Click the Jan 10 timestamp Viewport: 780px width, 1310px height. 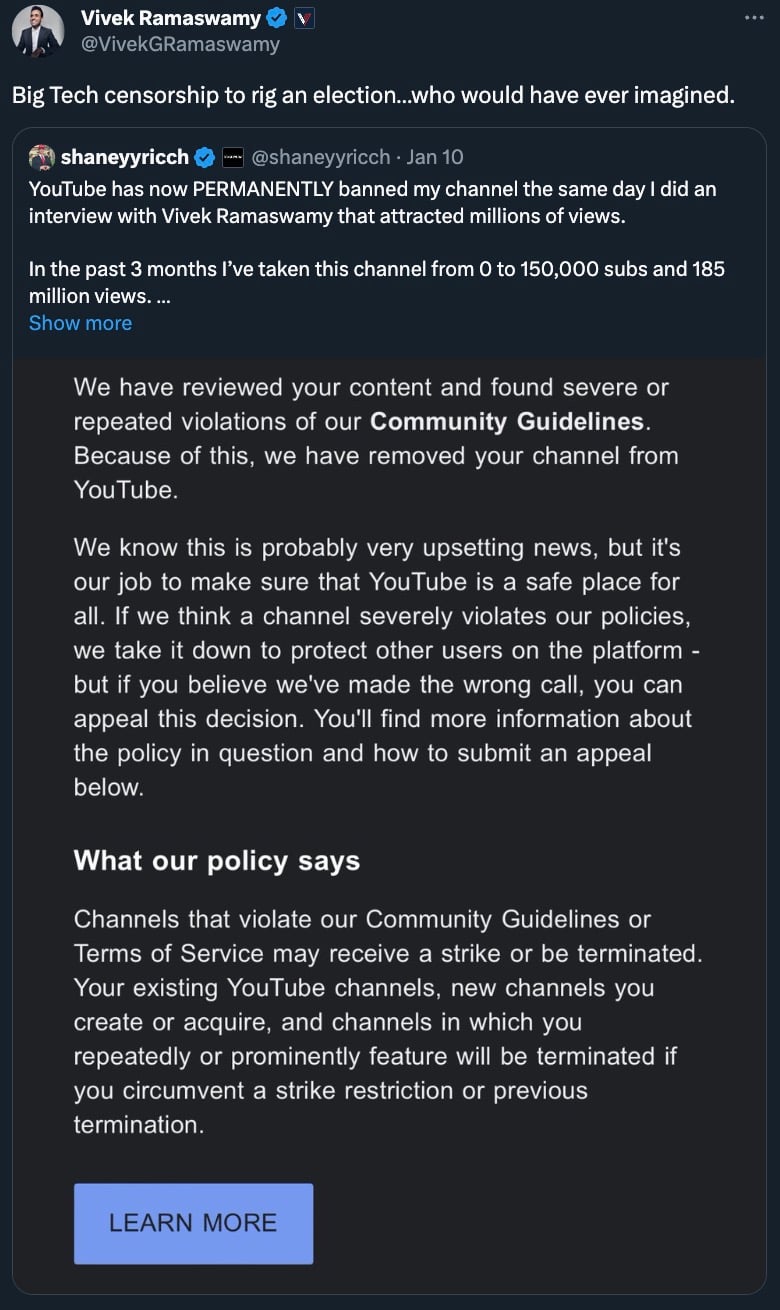(435, 157)
